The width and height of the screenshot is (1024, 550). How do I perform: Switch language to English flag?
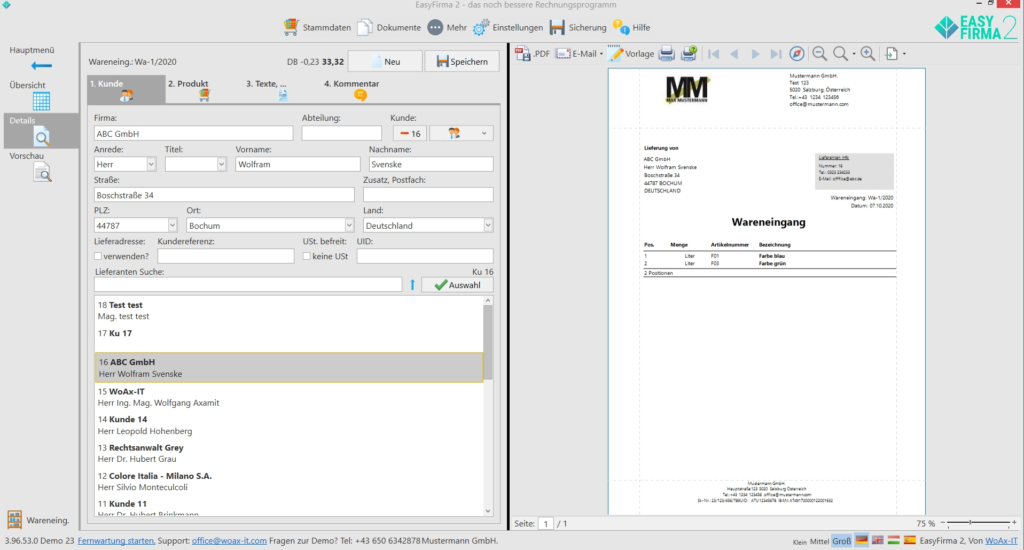click(x=878, y=540)
